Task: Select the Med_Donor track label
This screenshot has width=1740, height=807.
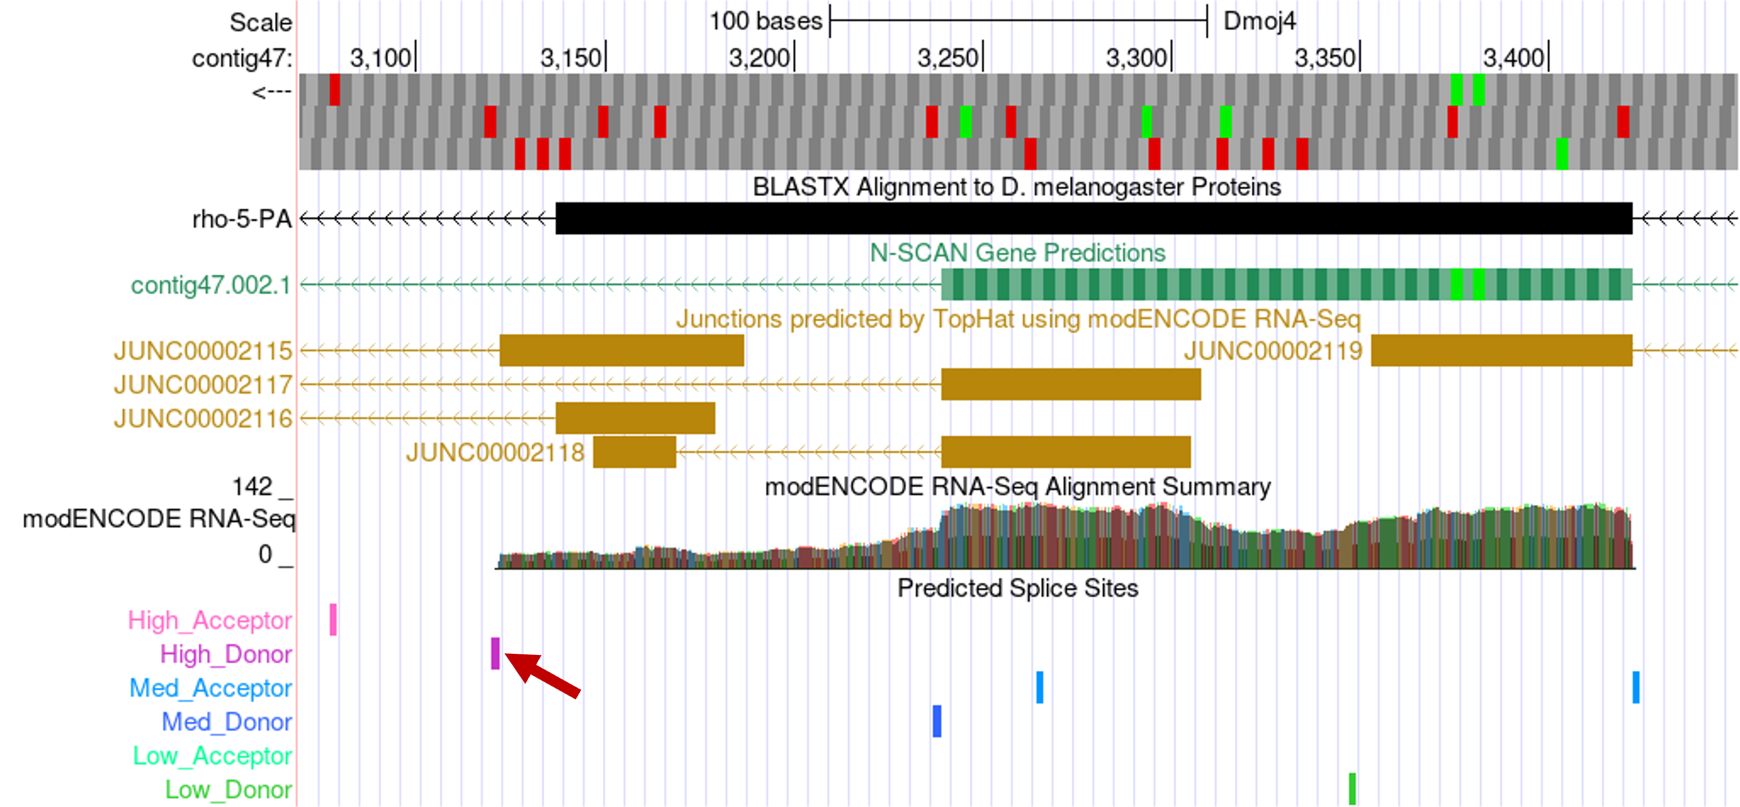Action: (227, 723)
